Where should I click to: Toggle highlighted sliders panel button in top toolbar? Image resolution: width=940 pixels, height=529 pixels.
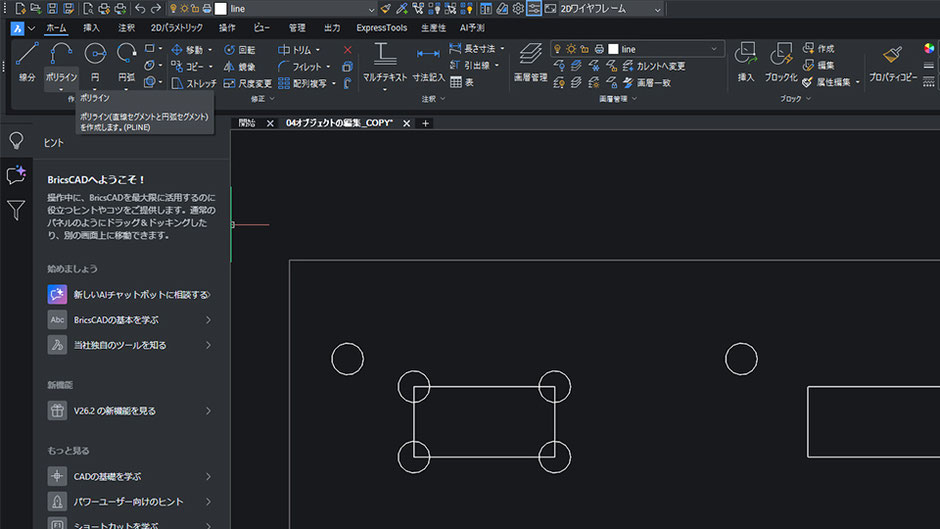[534, 8]
